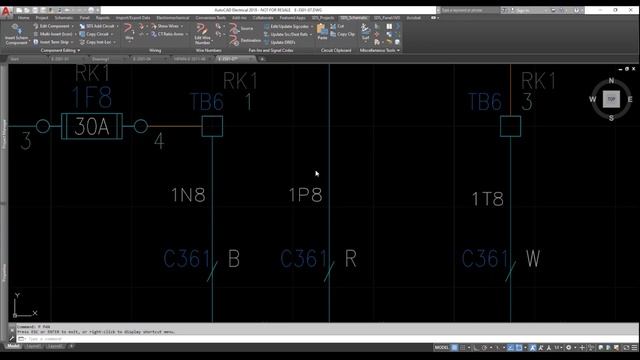The width and height of the screenshot is (640, 360).
Task: Click the search keyword input field
Action: tap(469, 10)
